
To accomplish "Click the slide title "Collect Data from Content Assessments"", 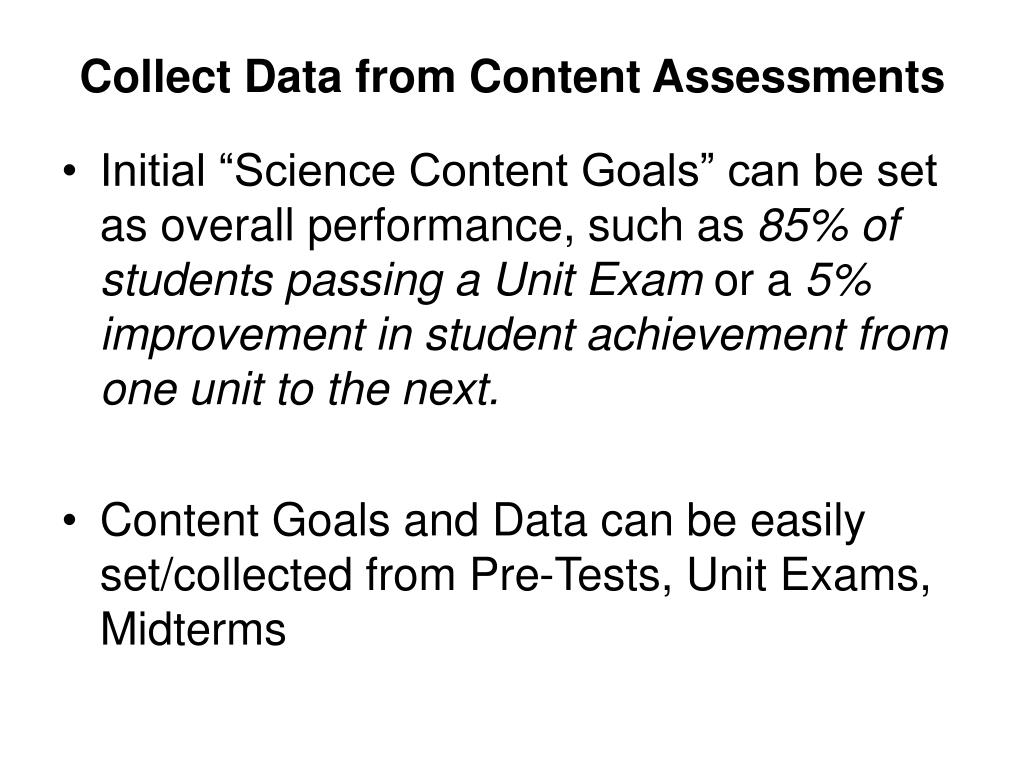I will click(x=512, y=76).
